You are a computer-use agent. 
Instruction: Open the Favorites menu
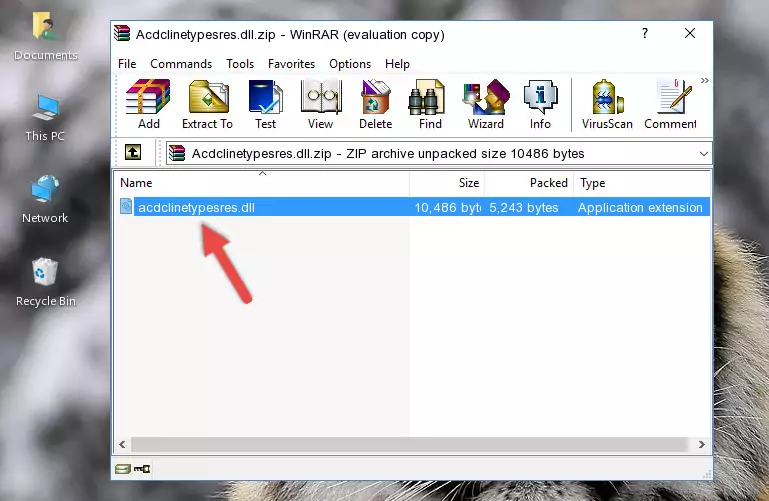pos(291,64)
